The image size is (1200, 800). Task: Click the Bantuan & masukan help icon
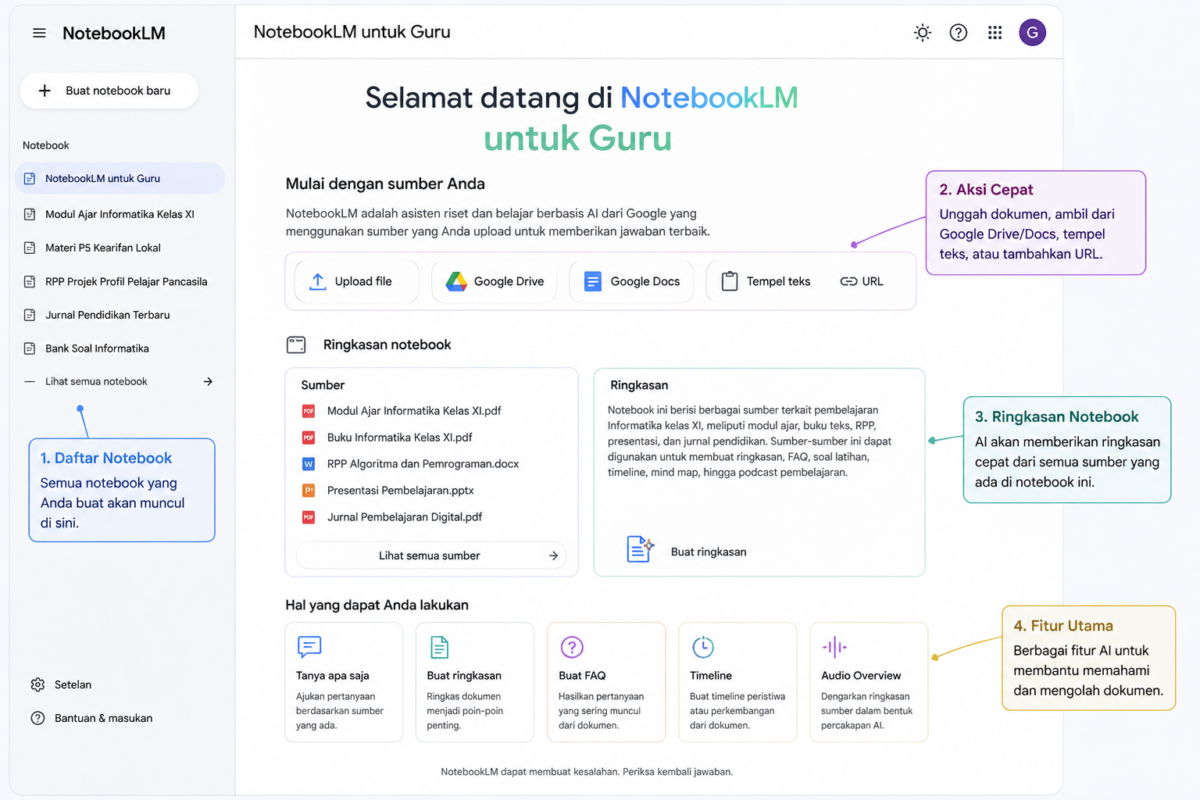pos(38,718)
